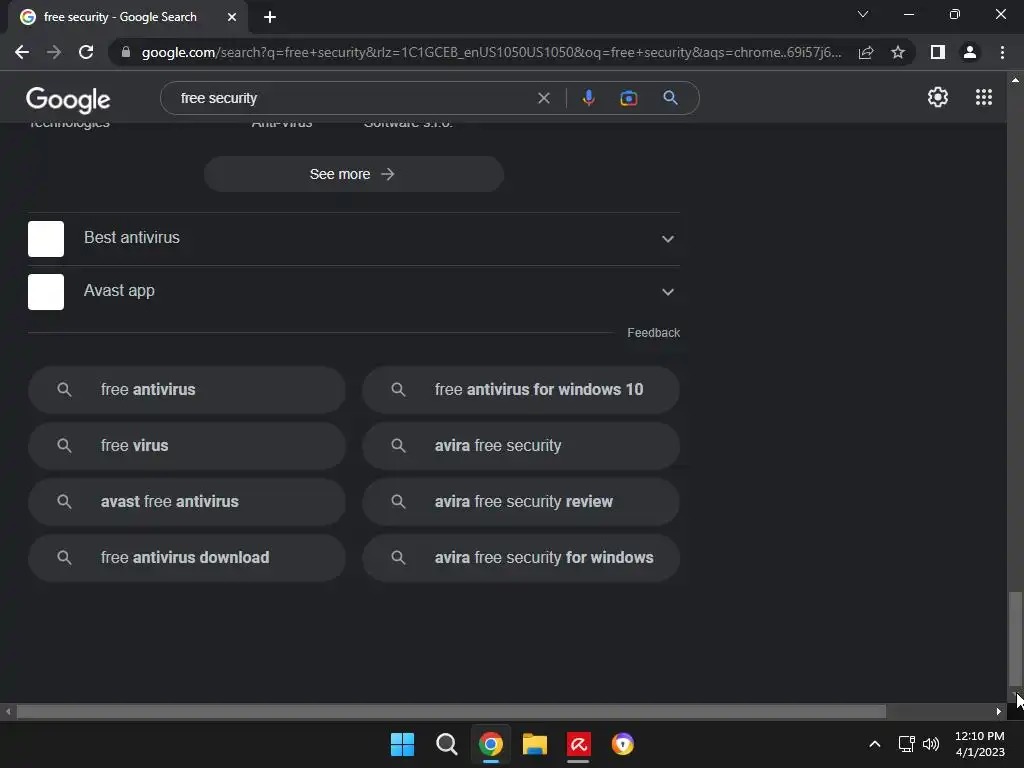View site information via the lock icon
Viewport: 1024px width, 768px height.
126,52
